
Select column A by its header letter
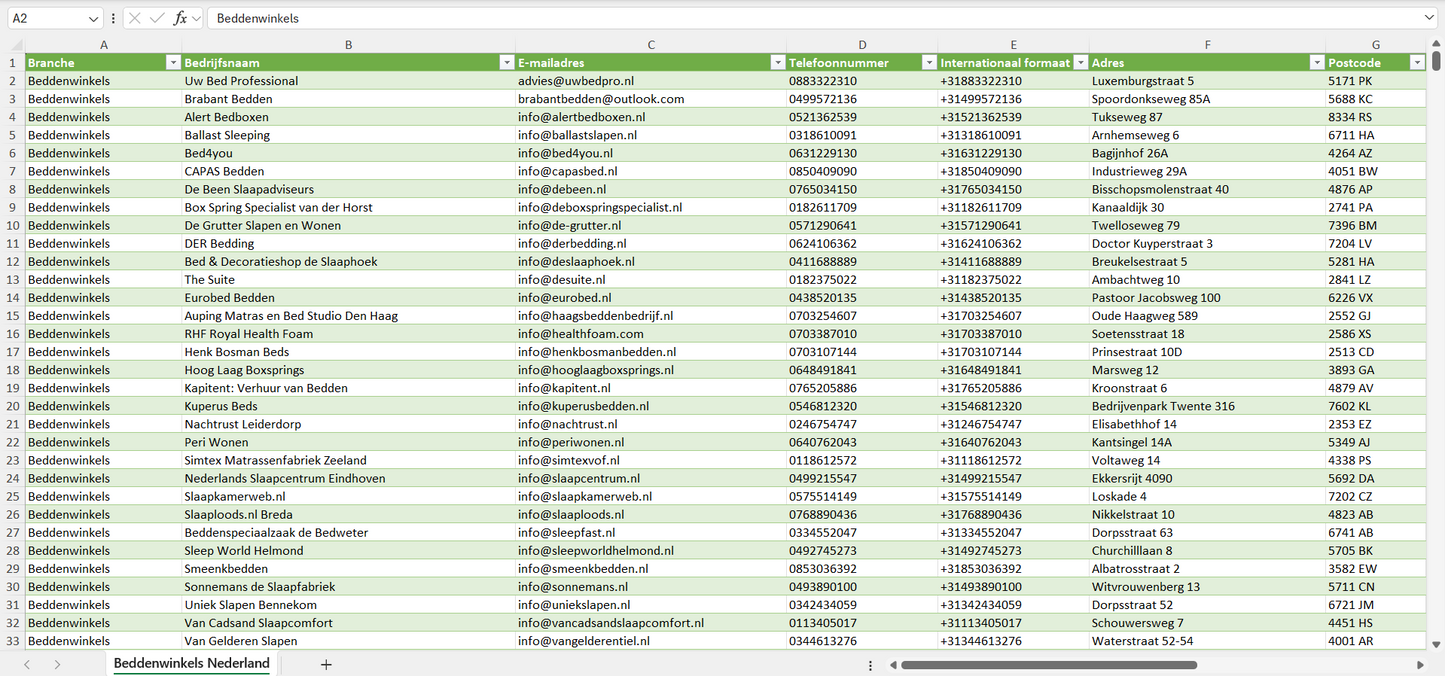[104, 45]
